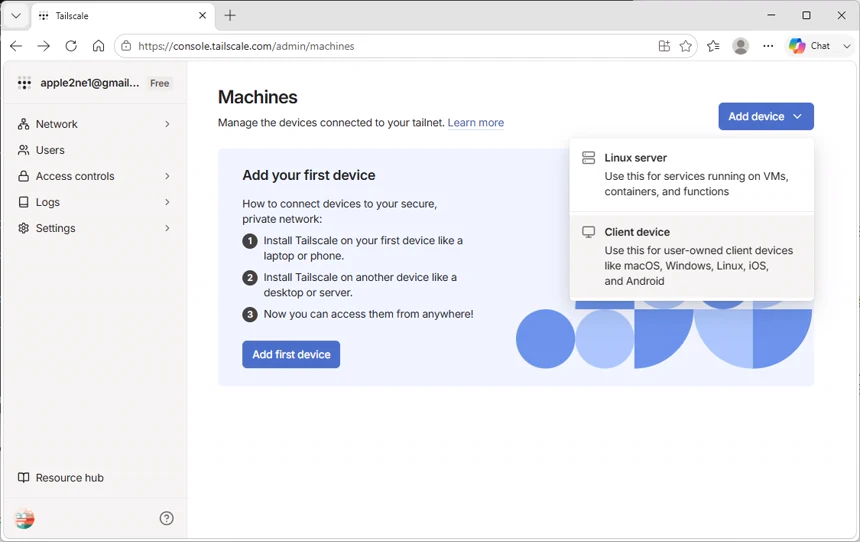Image resolution: width=860 pixels, height=542 pixels.
Task: Click the Add device dropdown button
Action: click(766, 116)
